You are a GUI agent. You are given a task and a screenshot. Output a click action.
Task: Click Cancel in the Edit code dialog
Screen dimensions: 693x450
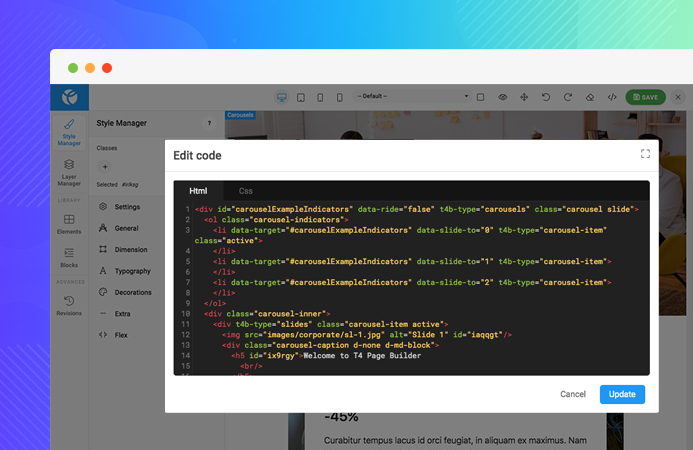pos(573,394)
